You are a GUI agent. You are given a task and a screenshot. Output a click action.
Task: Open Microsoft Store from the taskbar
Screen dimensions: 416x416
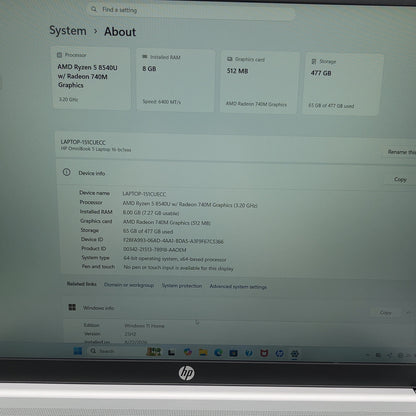pos(234,353)
